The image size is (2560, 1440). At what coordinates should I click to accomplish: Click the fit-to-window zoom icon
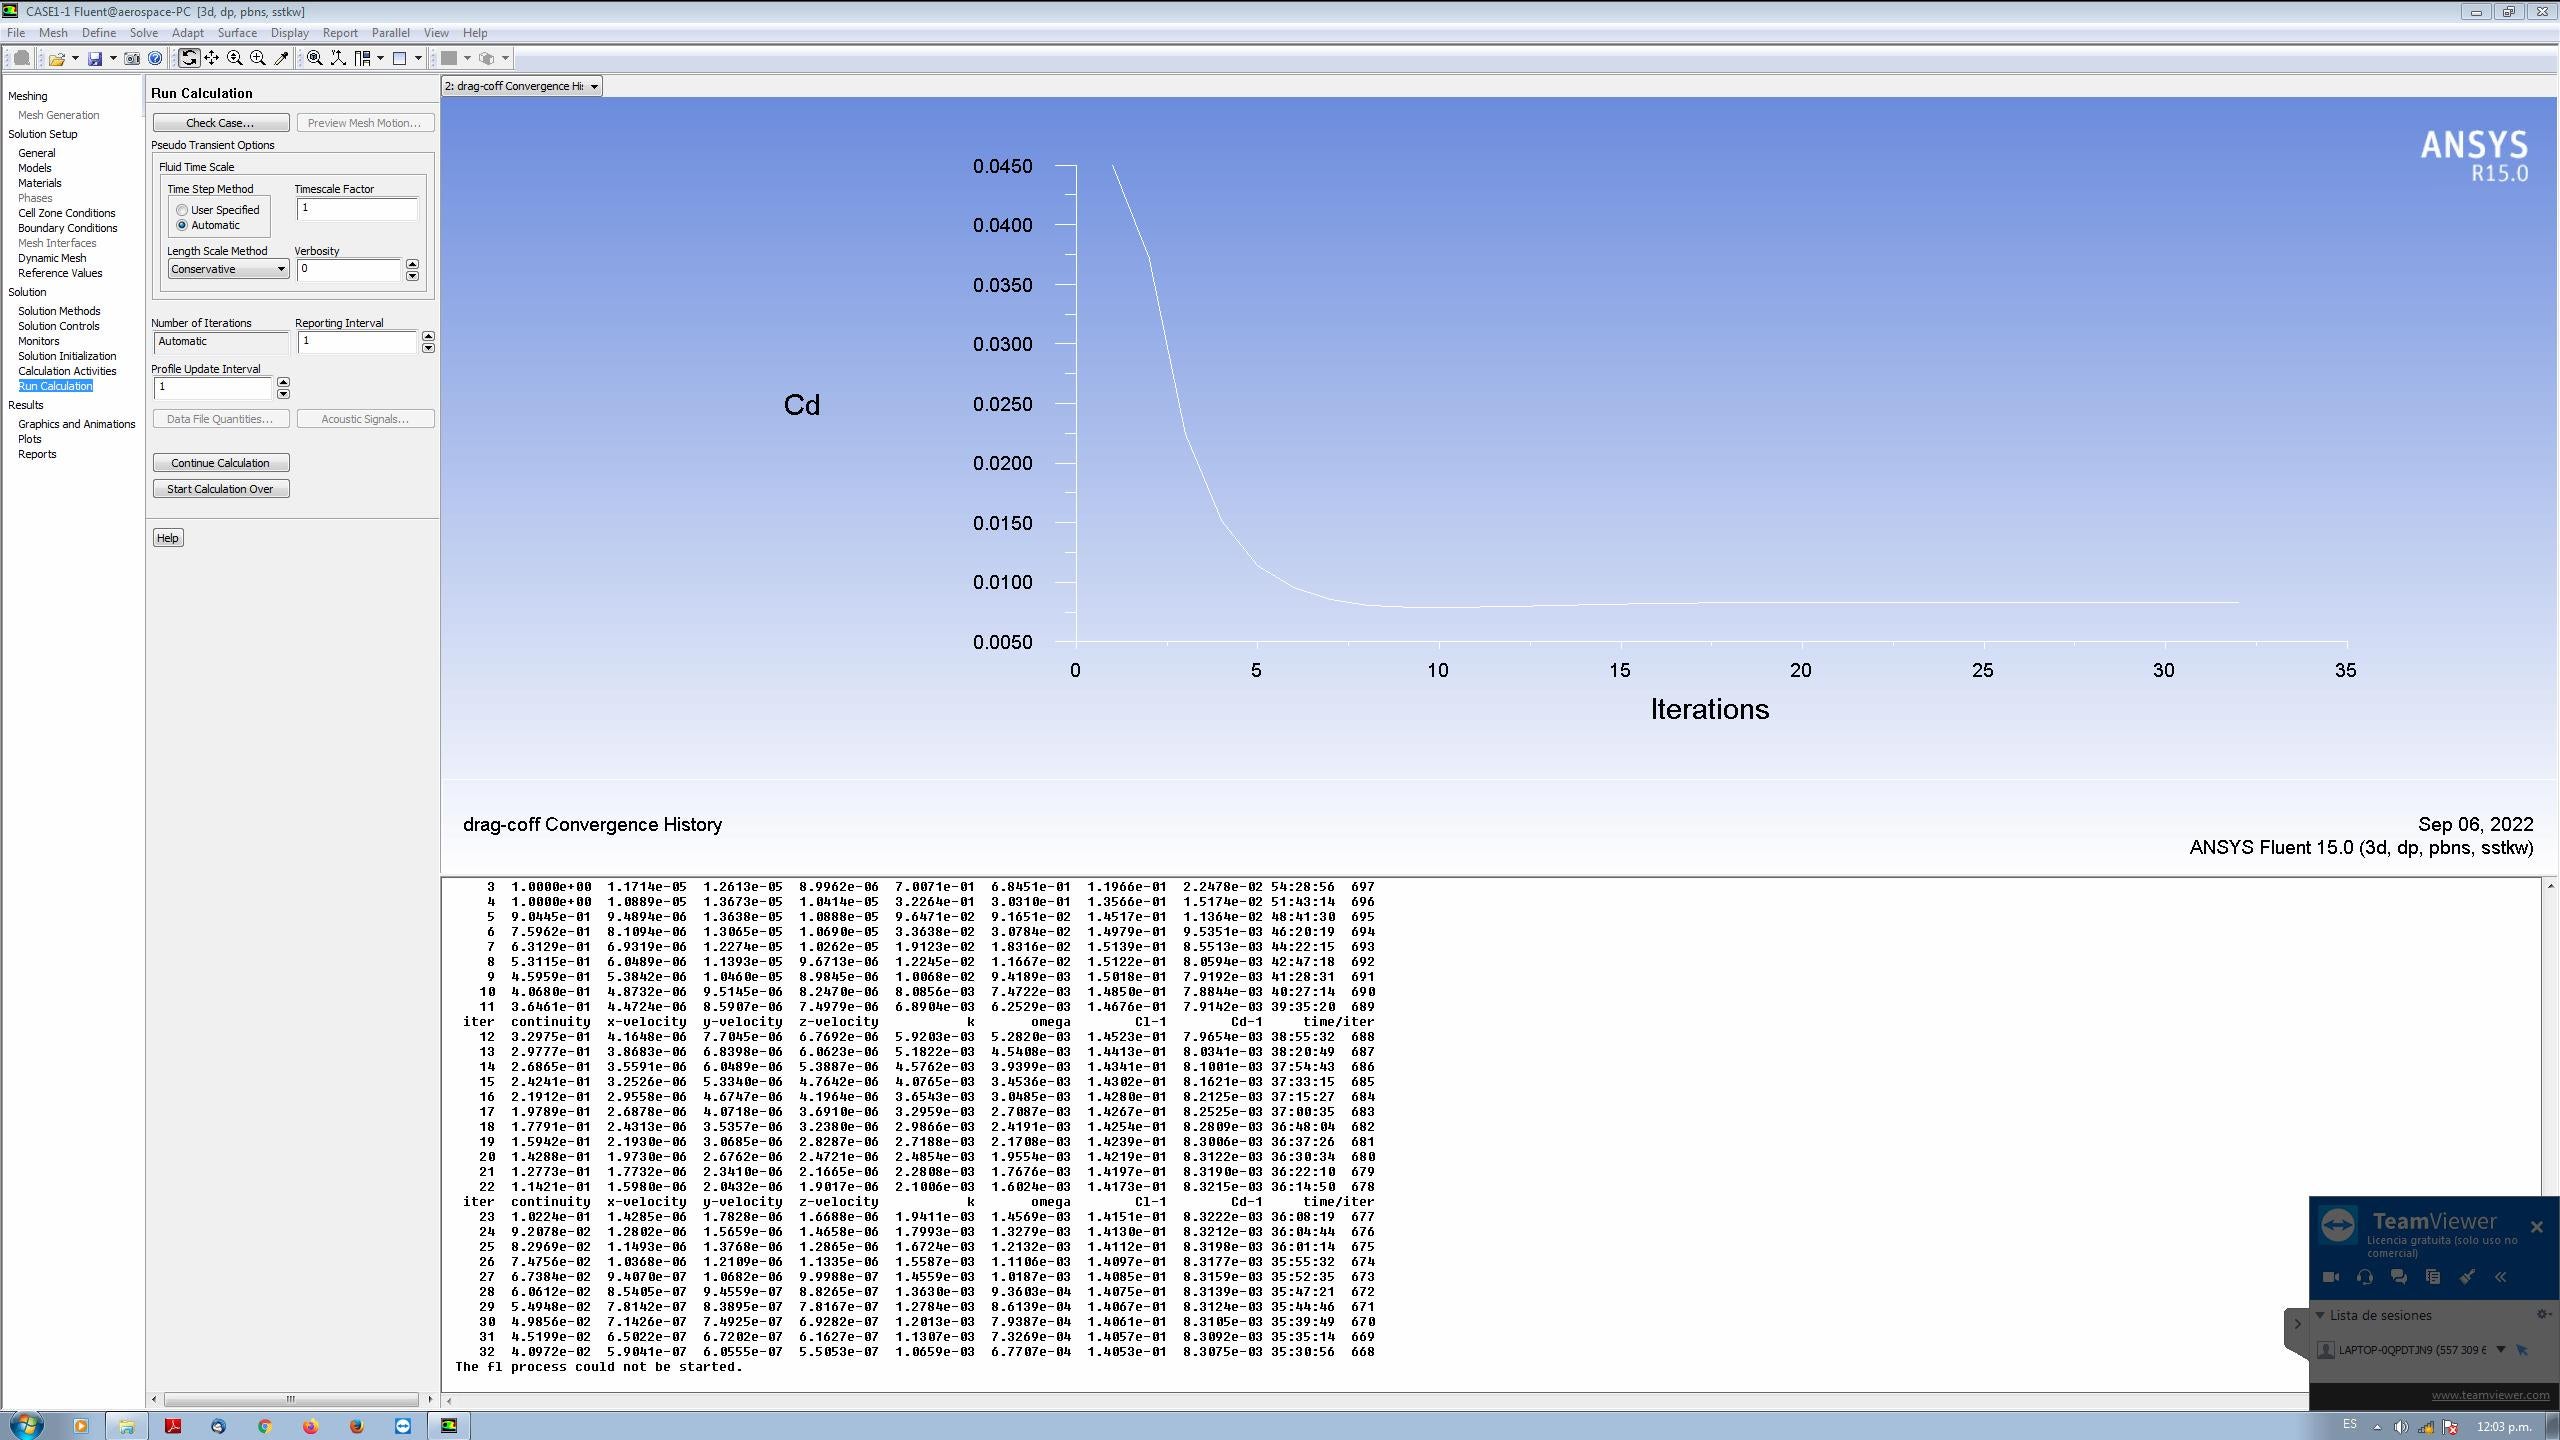click(x=315, y=58)
